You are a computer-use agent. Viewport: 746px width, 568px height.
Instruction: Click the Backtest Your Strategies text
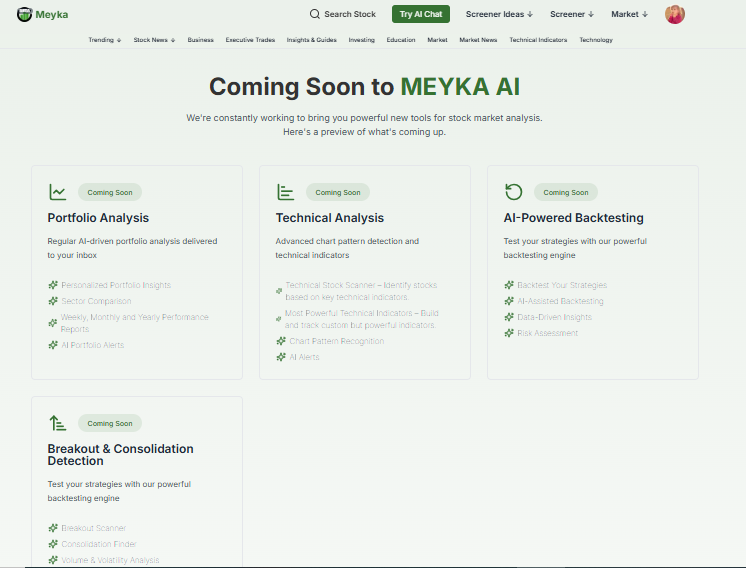[562, 285]
